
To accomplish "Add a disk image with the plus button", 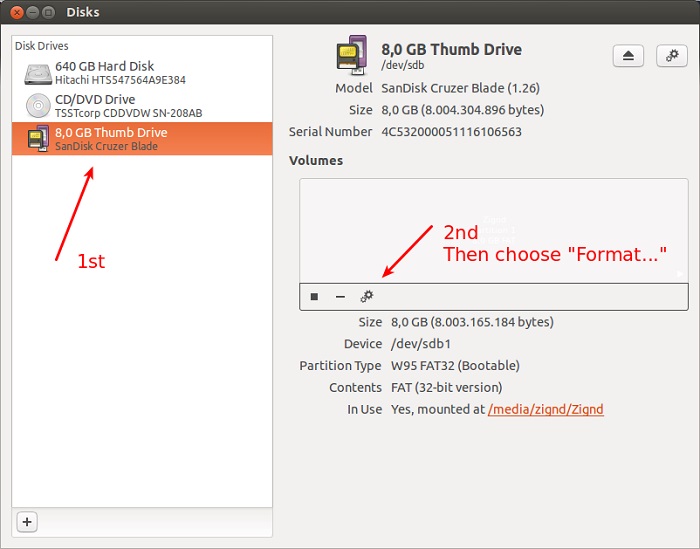I will [27, 522].
